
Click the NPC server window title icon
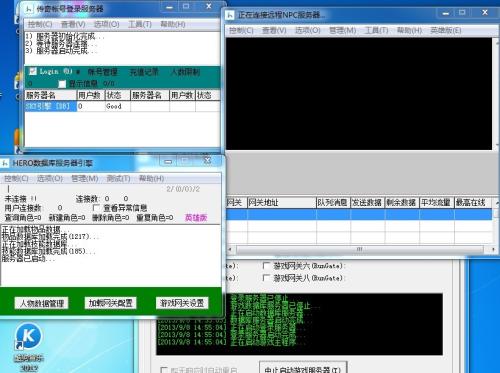click(230, 15)
